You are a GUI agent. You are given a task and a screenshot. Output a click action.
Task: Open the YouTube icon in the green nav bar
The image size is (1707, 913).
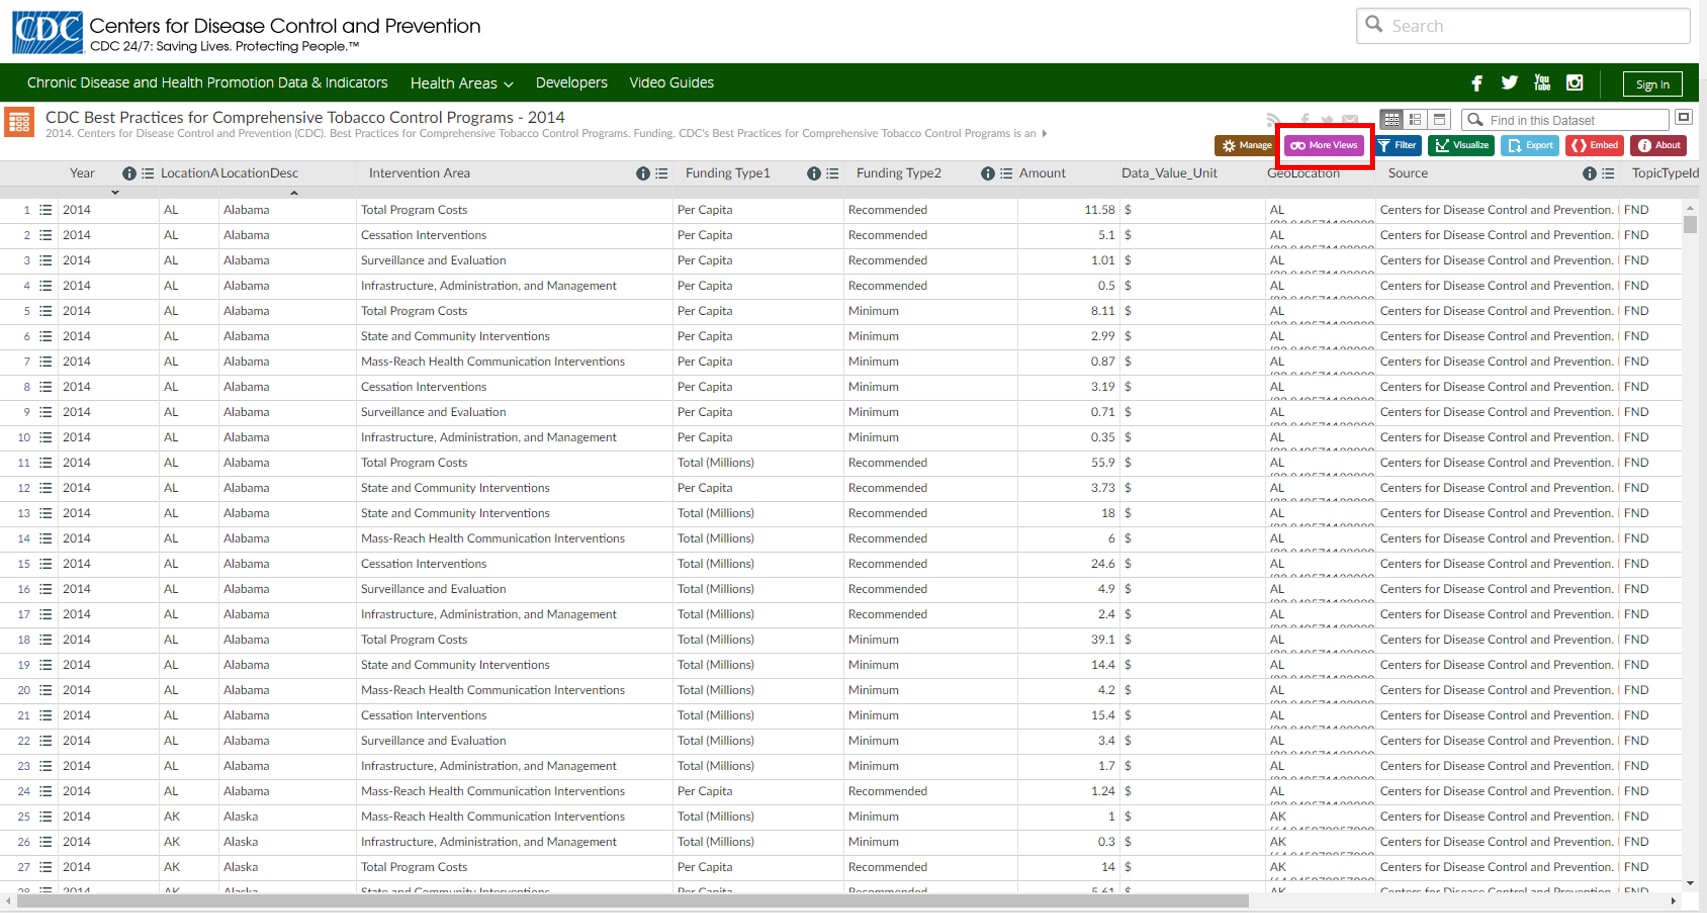coord(1542,83)
